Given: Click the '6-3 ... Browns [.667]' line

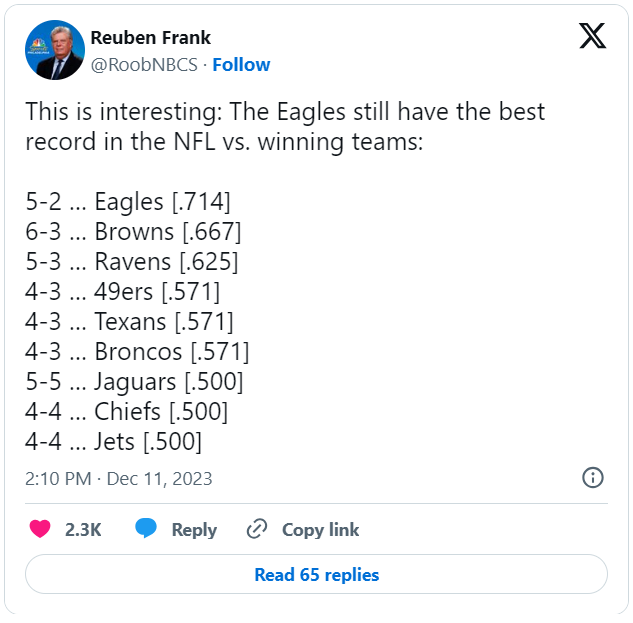Looking at the screenshot, I should click(133, 232).
